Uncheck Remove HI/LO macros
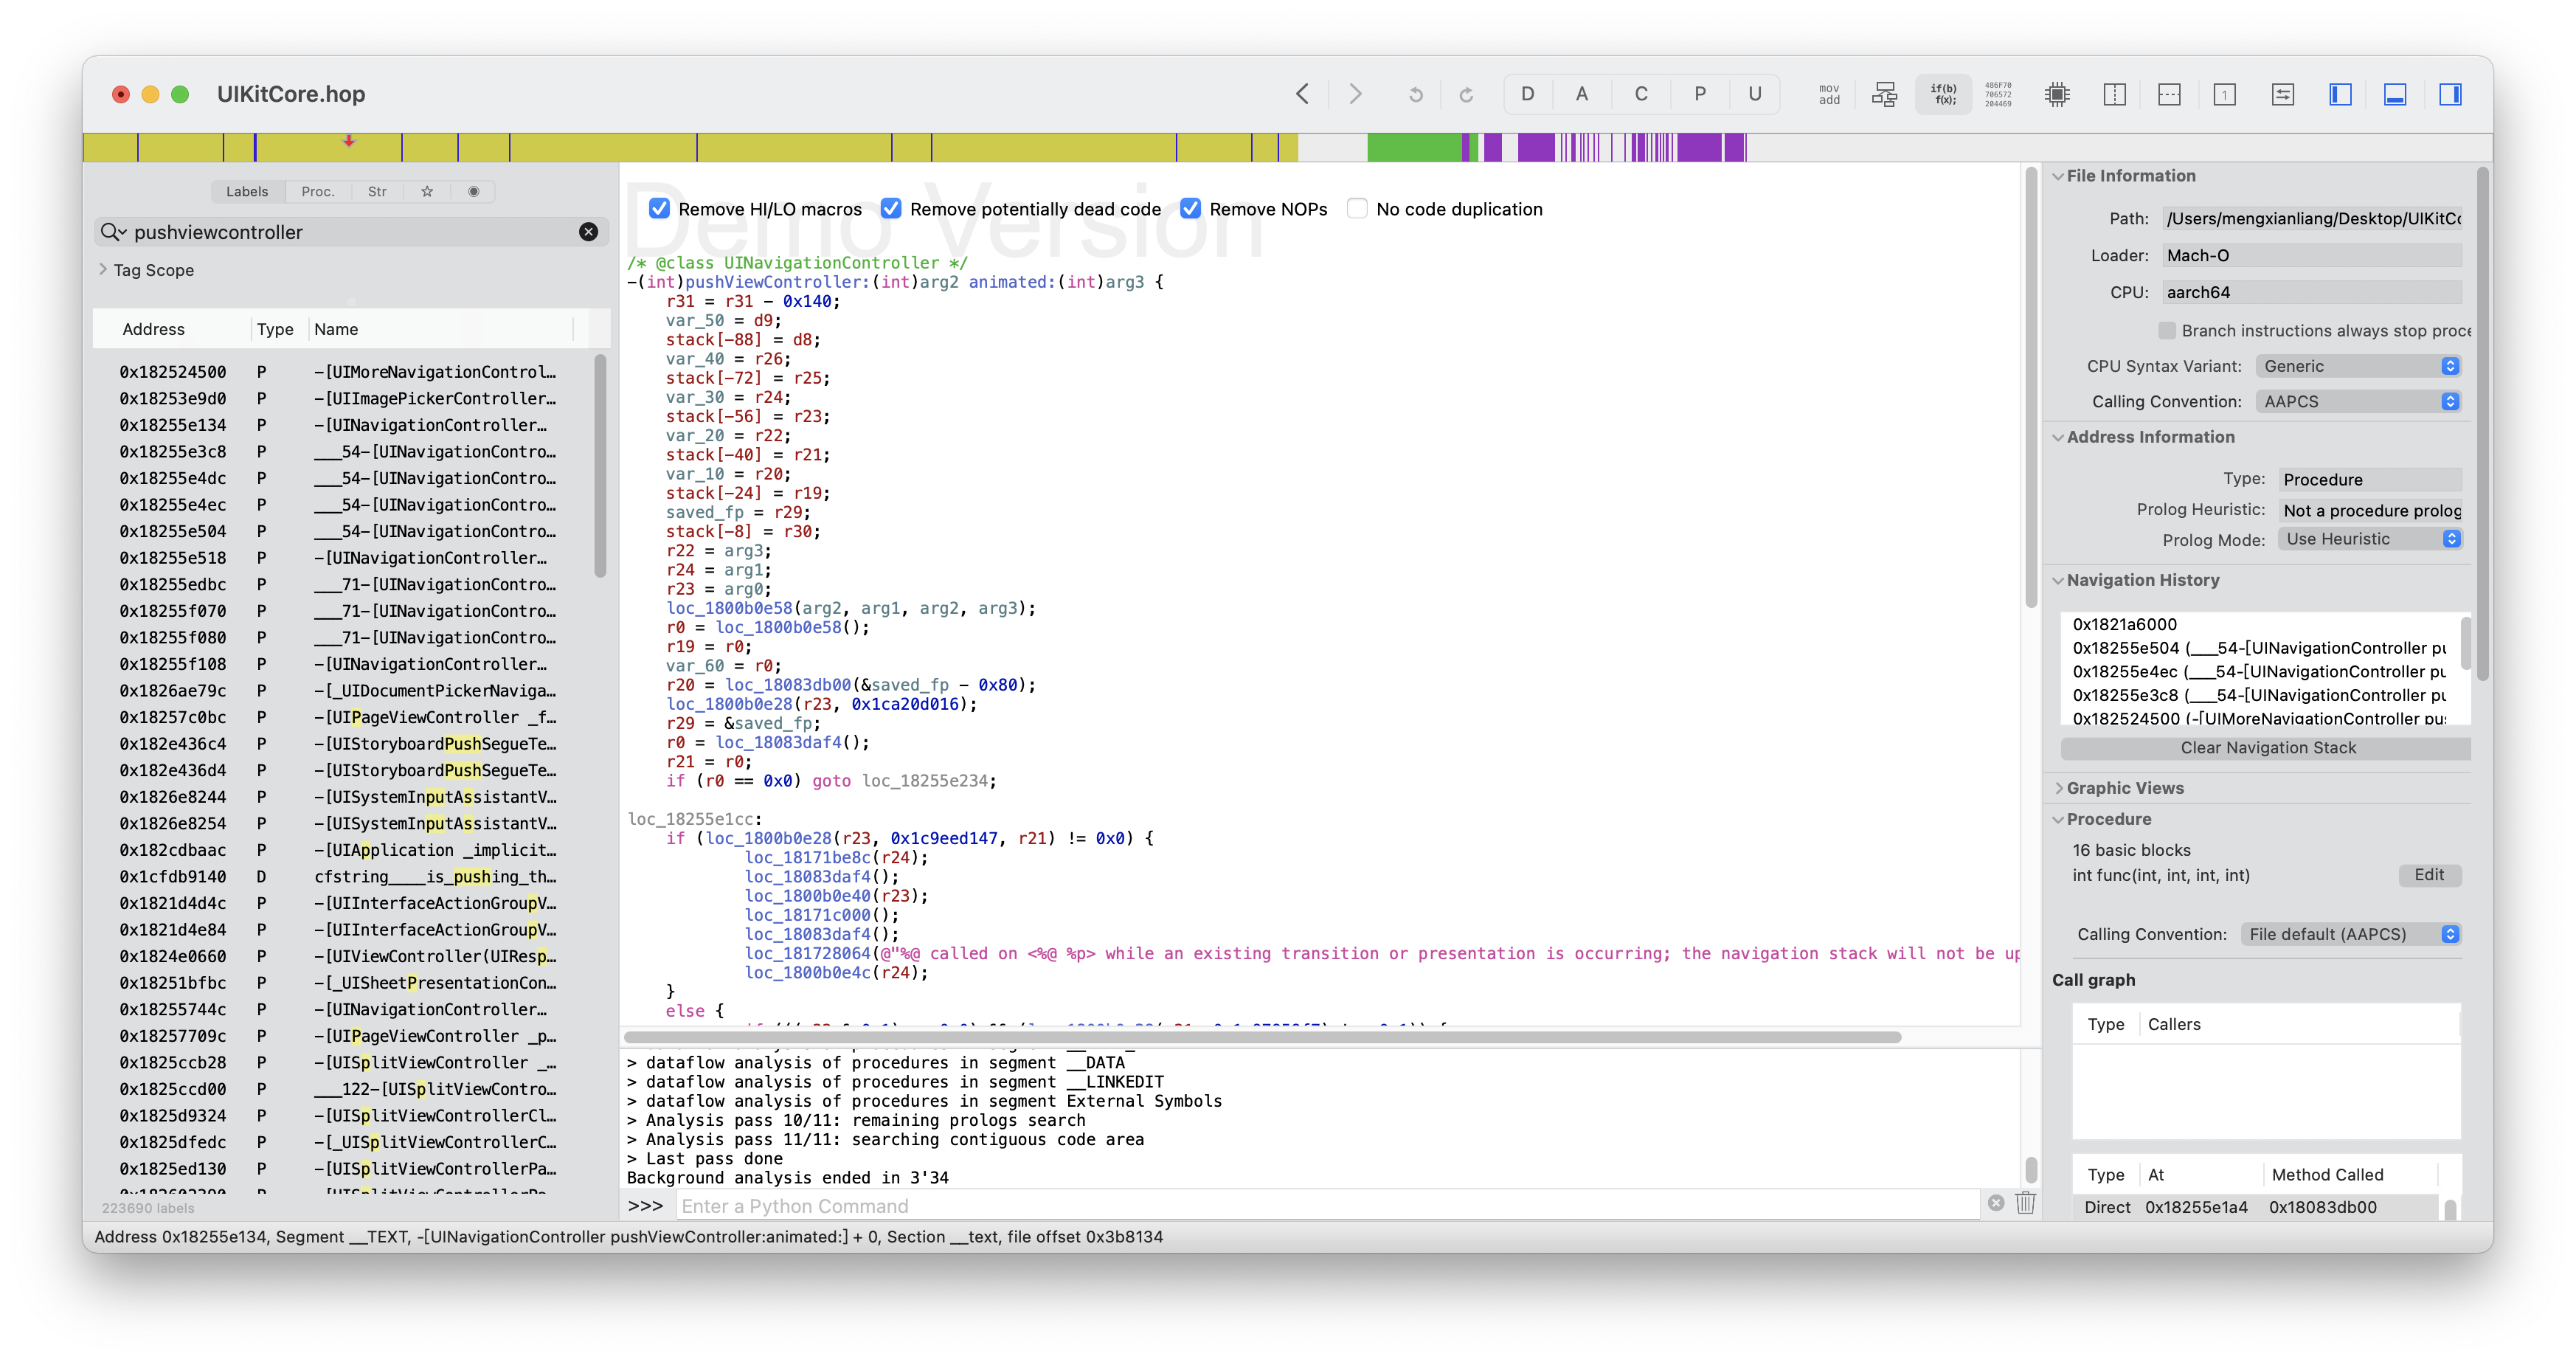Viewport: 2576px width, 1362px height. [x=659, y=209]
